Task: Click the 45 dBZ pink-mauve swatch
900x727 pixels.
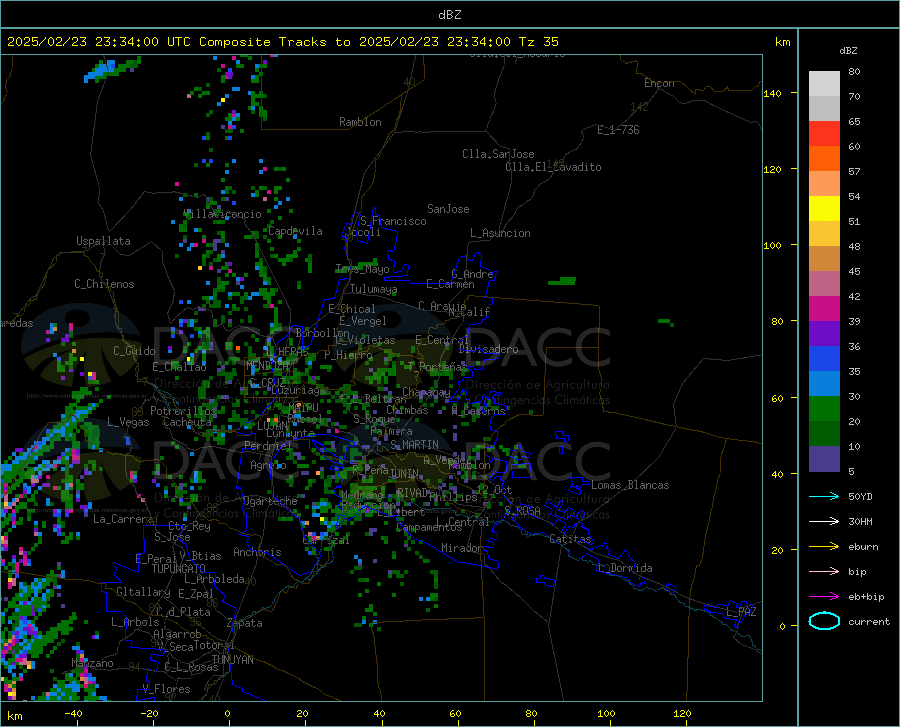Action: [824, 283]
